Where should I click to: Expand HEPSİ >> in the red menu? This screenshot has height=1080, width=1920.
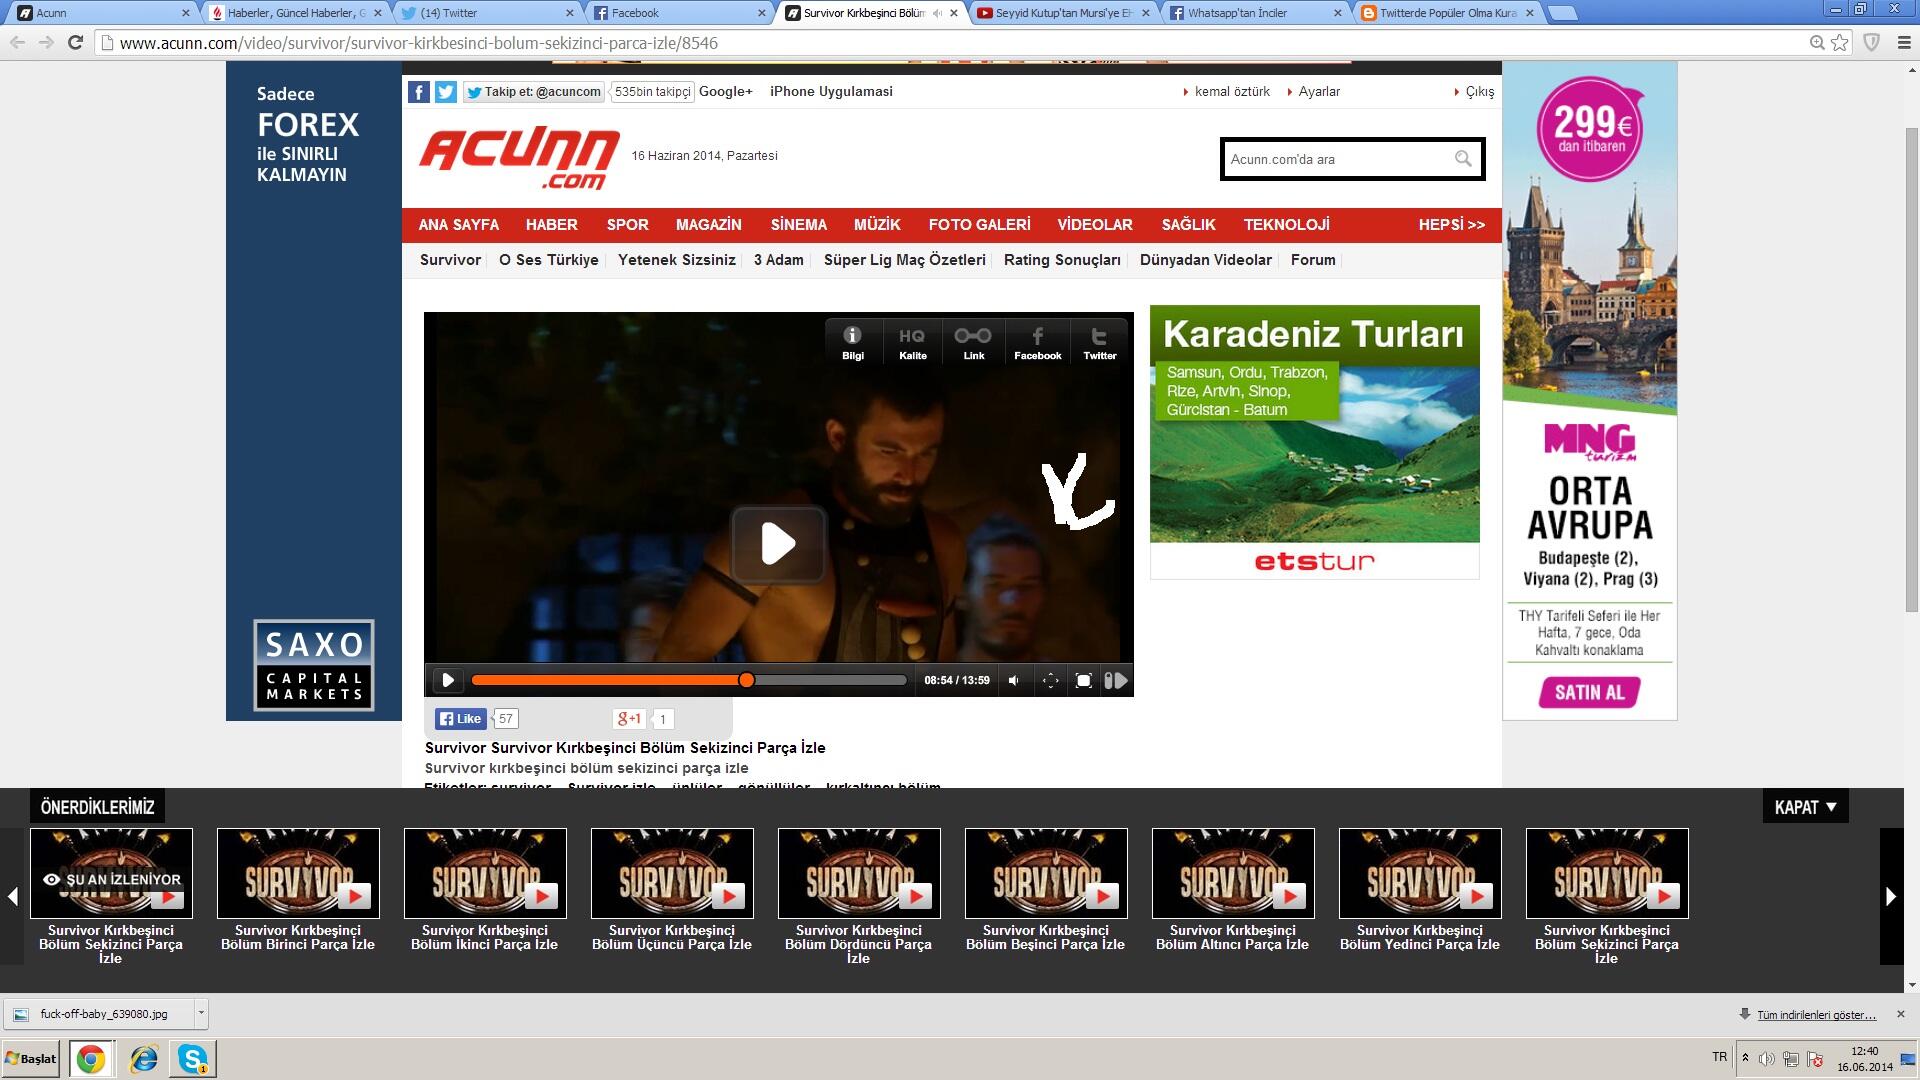click(1451, 225)
